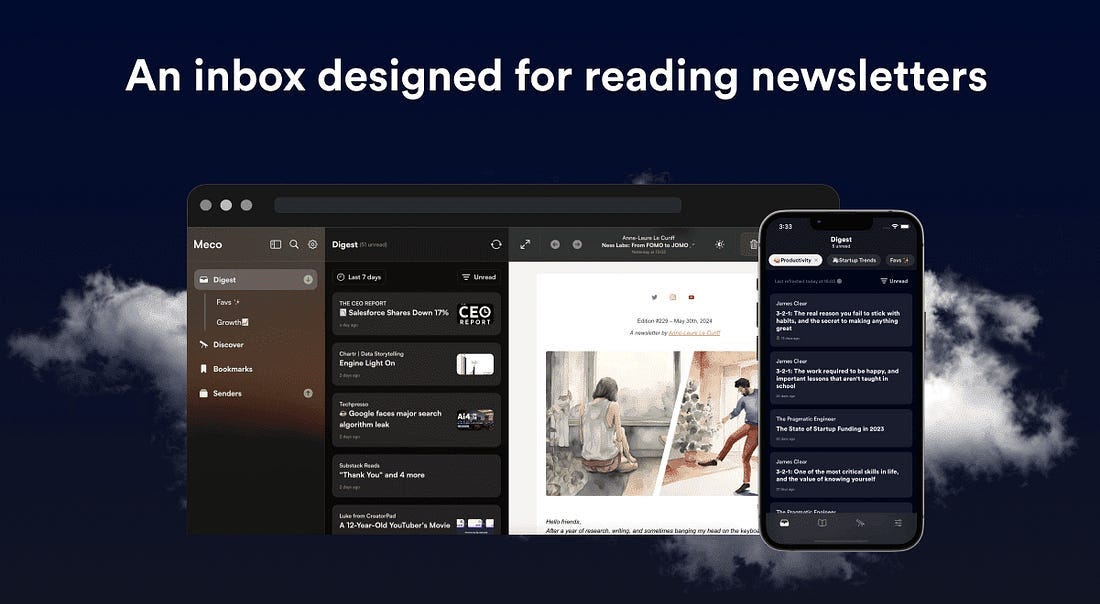The image size is (1100, 604).
Task: Refresh the Digest list with the sync icon
Action: pos(496,244)
